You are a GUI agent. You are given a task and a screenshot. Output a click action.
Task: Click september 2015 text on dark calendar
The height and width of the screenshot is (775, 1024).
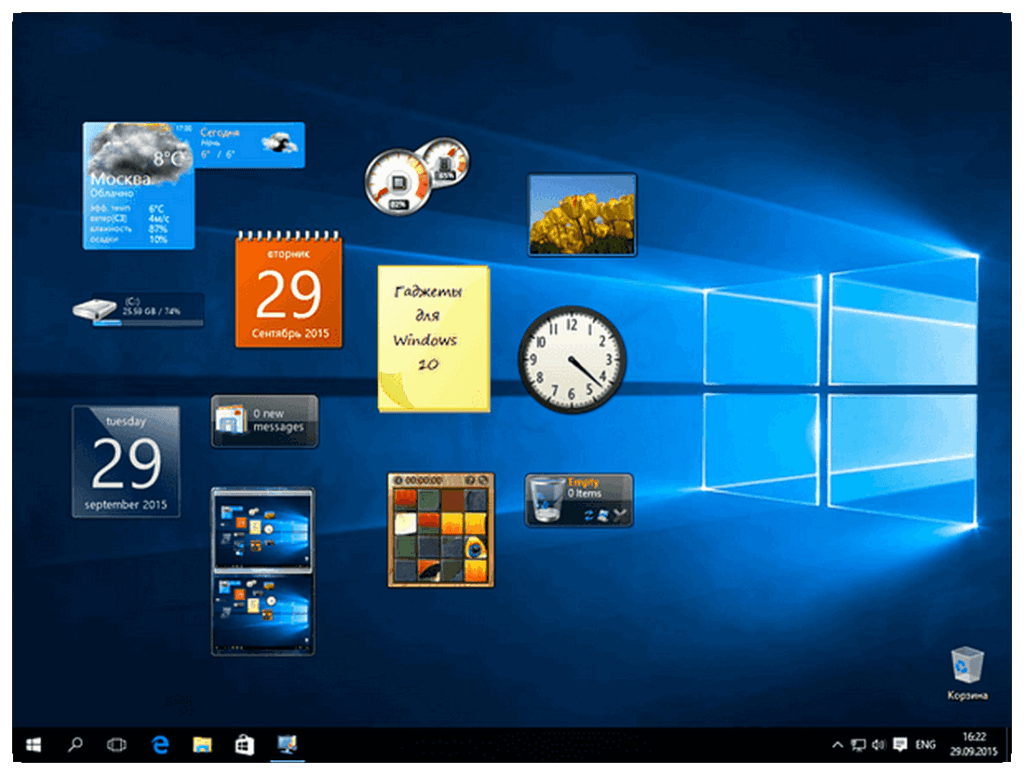(x=125, y=505)
